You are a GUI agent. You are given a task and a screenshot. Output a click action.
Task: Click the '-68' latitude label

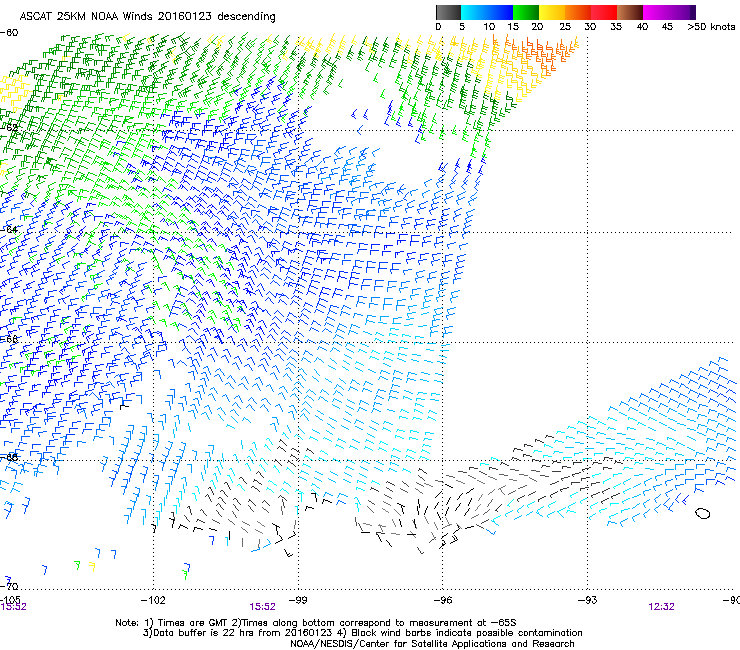[x=9, y=457]
